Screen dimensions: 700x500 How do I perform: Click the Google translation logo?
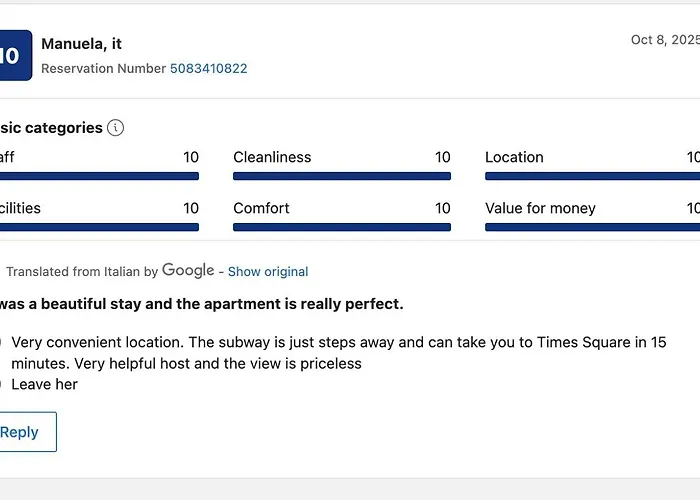click(x=188, y=271)
